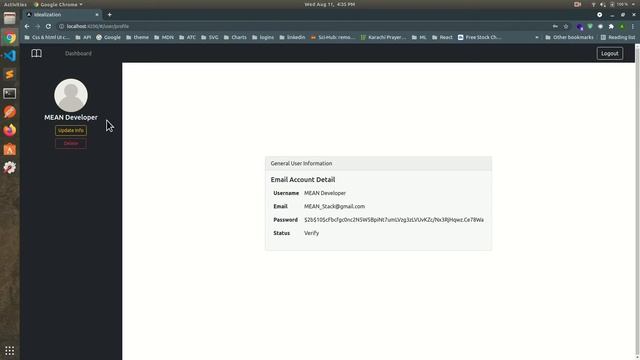Screen dimensions: 640x360
Task: Click the screen recording indicator in top bar
Action: [577, 4]
